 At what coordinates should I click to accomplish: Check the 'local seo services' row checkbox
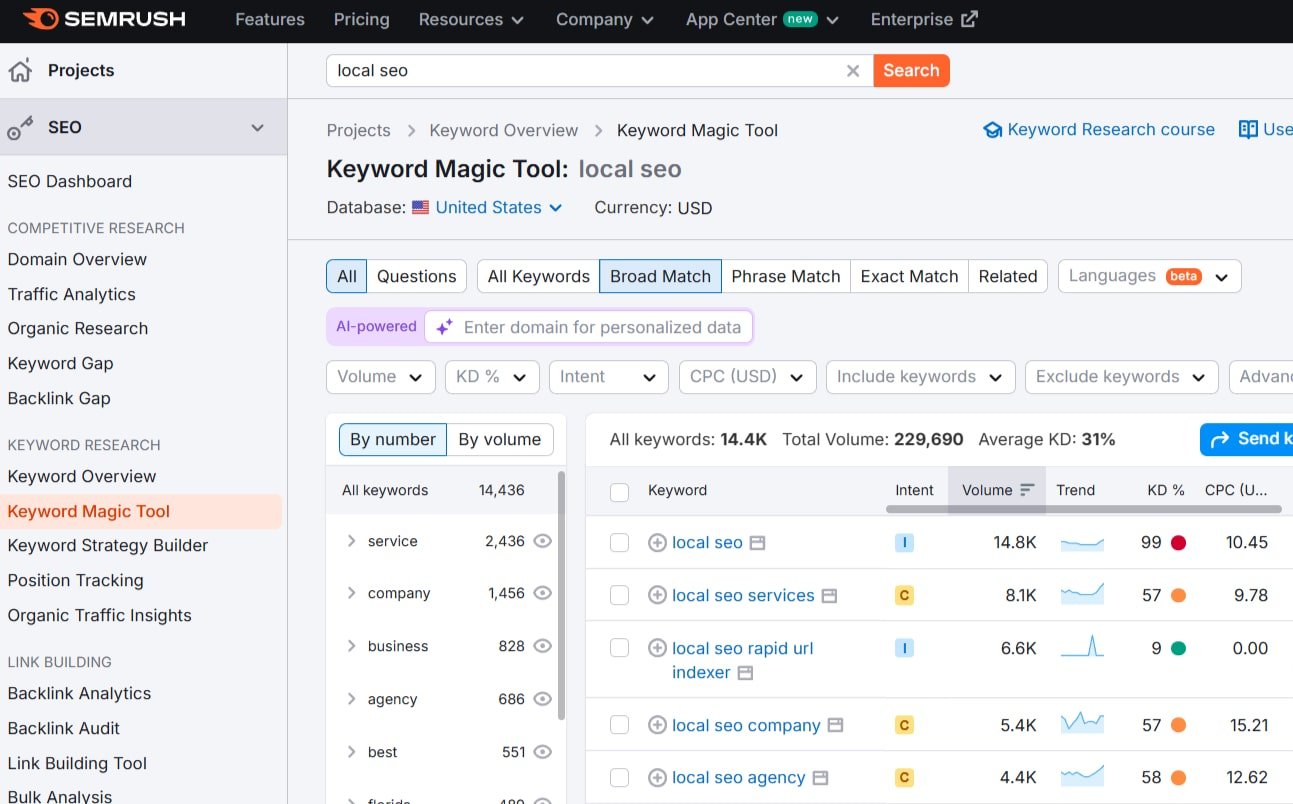tap(619, 596)
